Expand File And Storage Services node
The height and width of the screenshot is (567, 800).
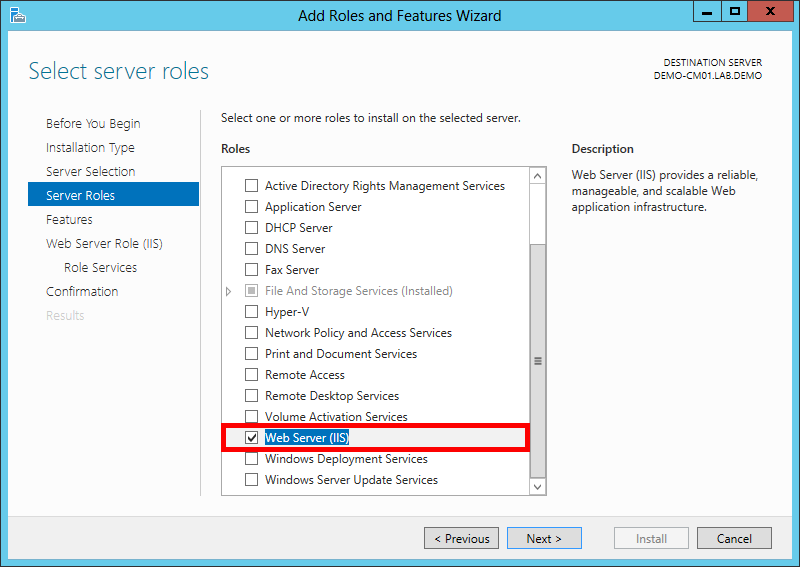228,291
